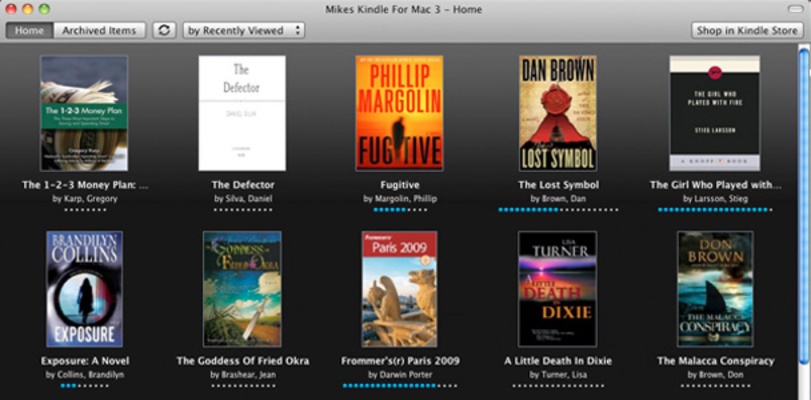Click author text 'by Larsson, Stieg'
Viewport: 811px width, 400px height.
click(715, 199)
